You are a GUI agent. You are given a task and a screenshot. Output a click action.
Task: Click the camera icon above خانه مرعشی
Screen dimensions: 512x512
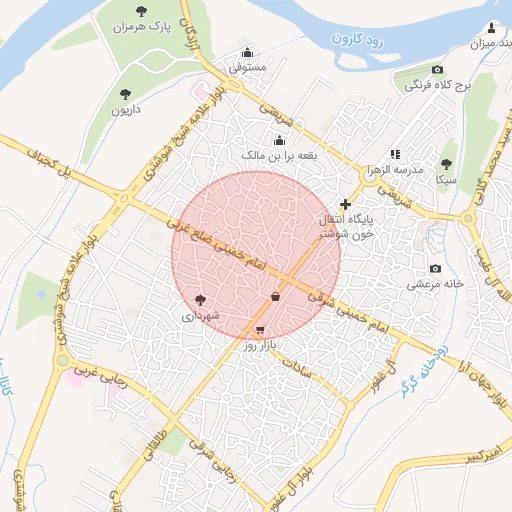coord(435,269)
